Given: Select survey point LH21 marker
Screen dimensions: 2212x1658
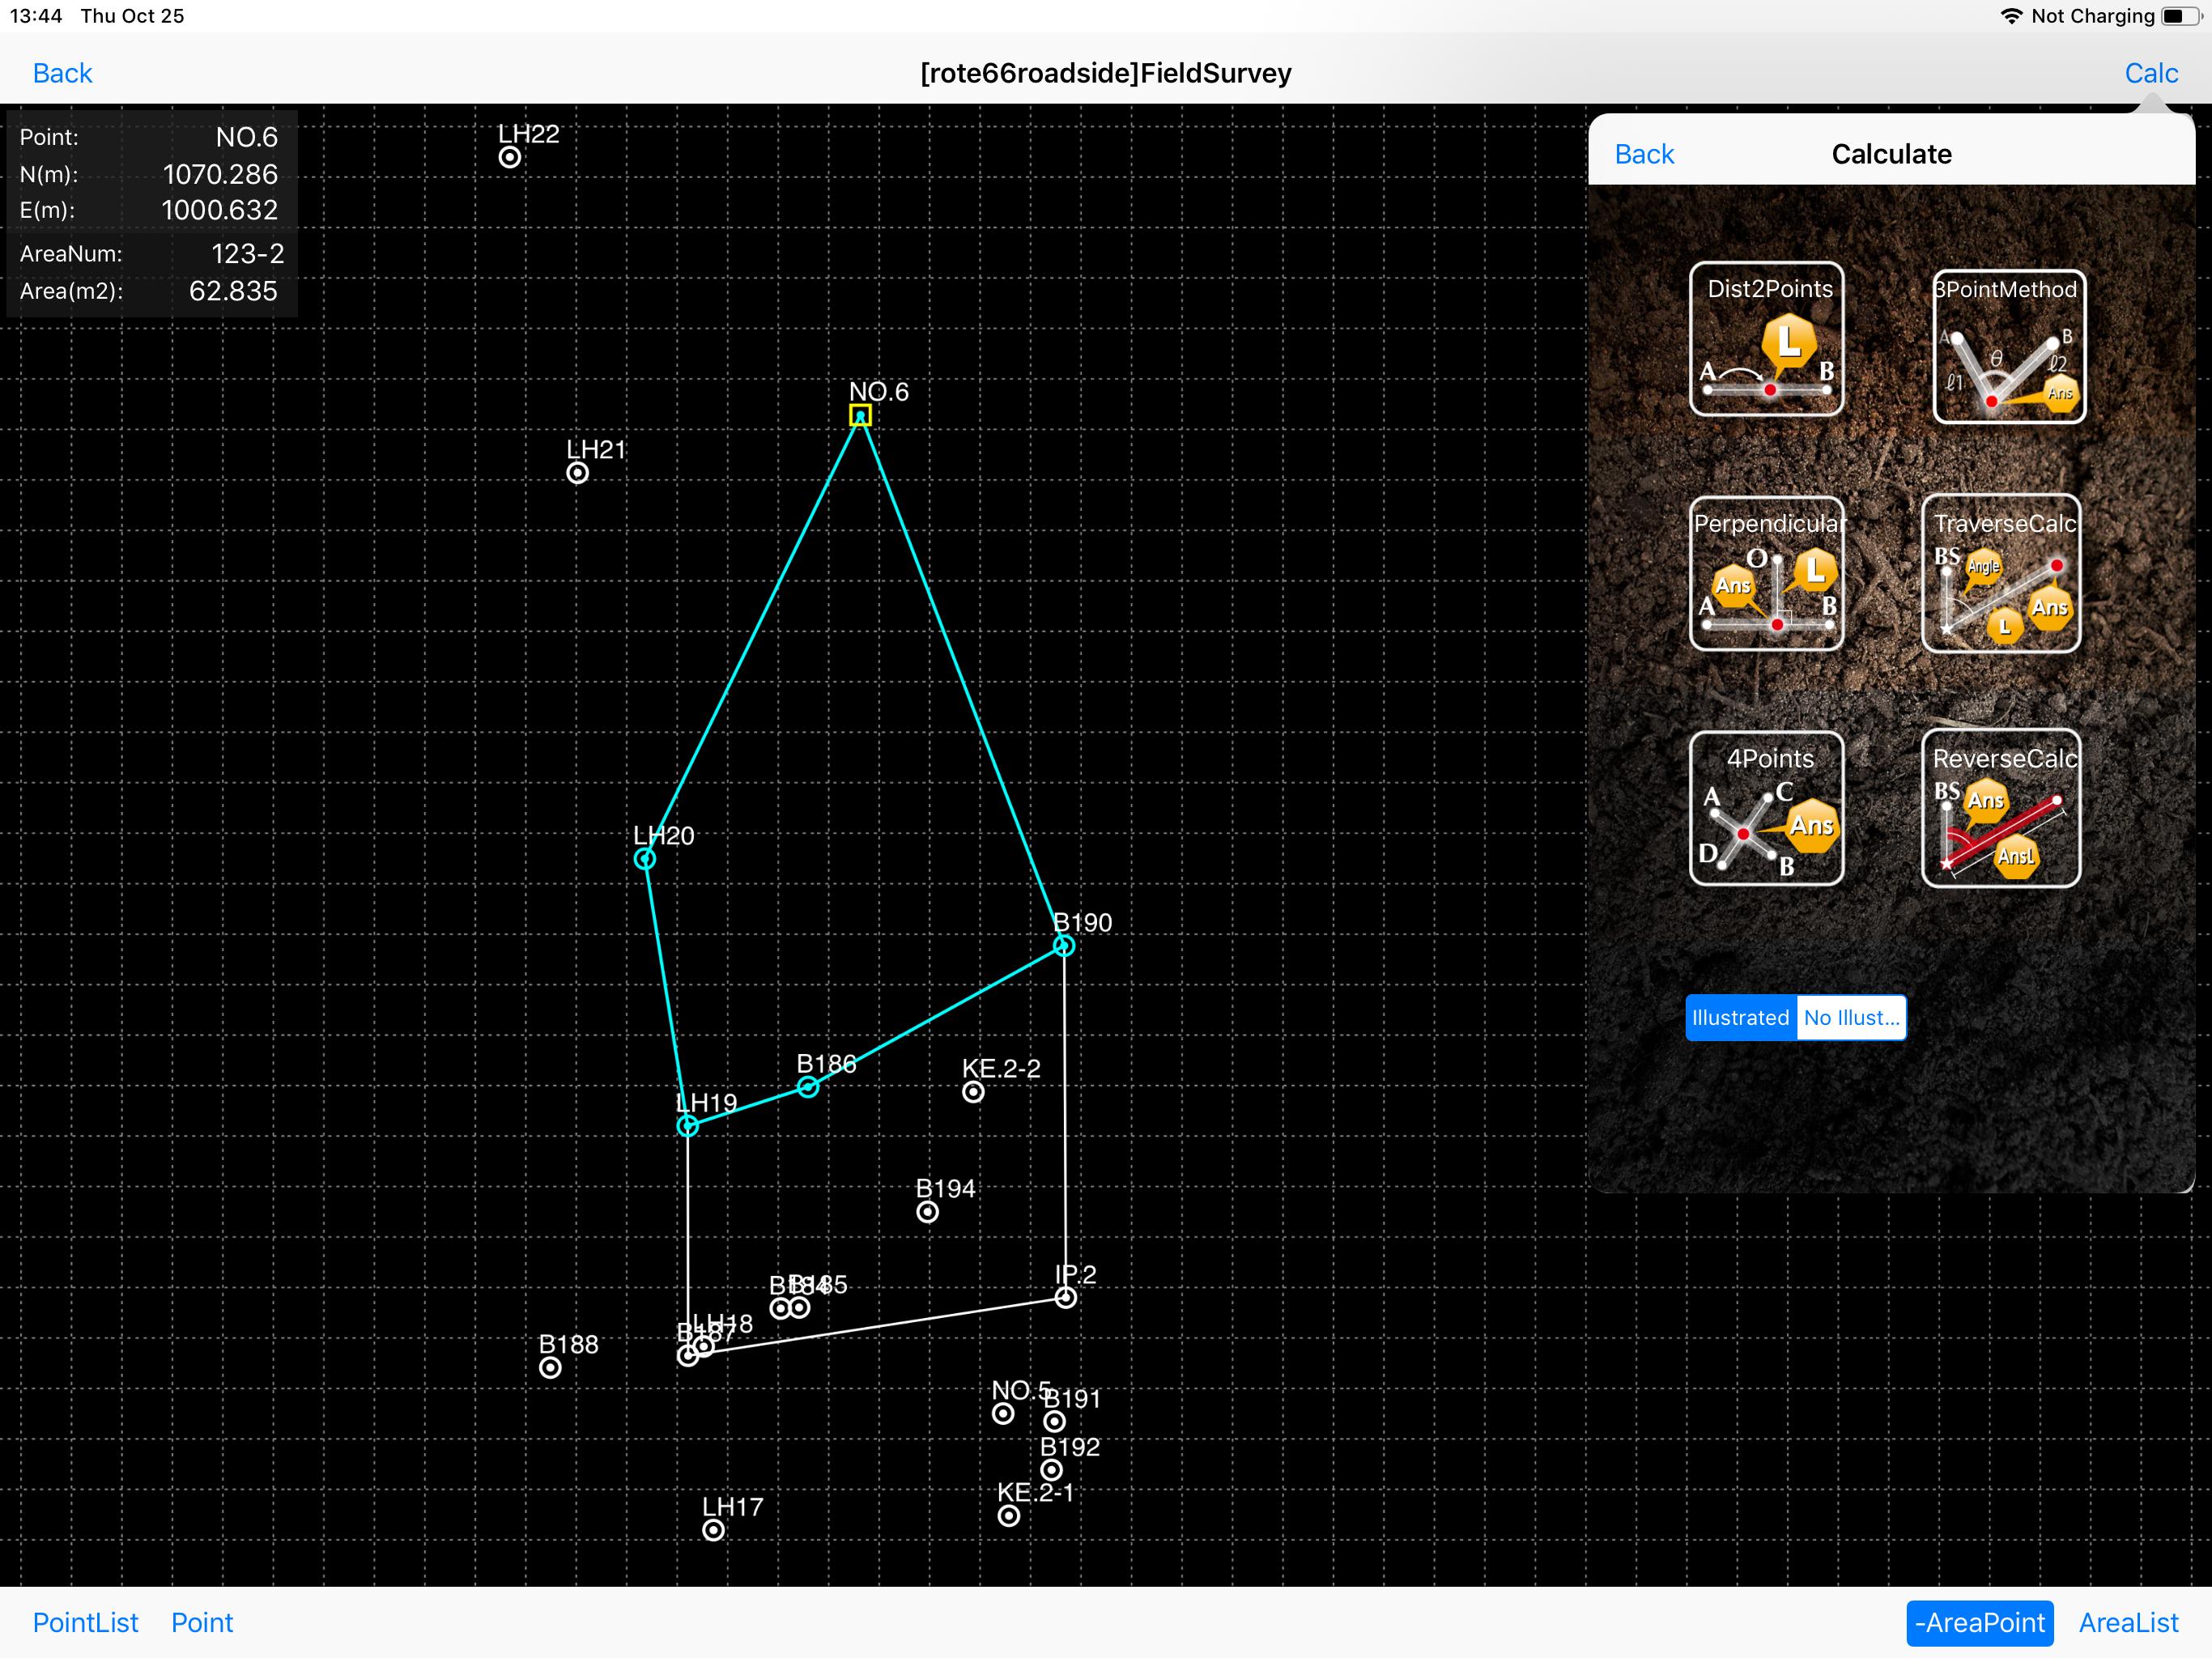Looking at the screenshot, I should click(578, 473).
